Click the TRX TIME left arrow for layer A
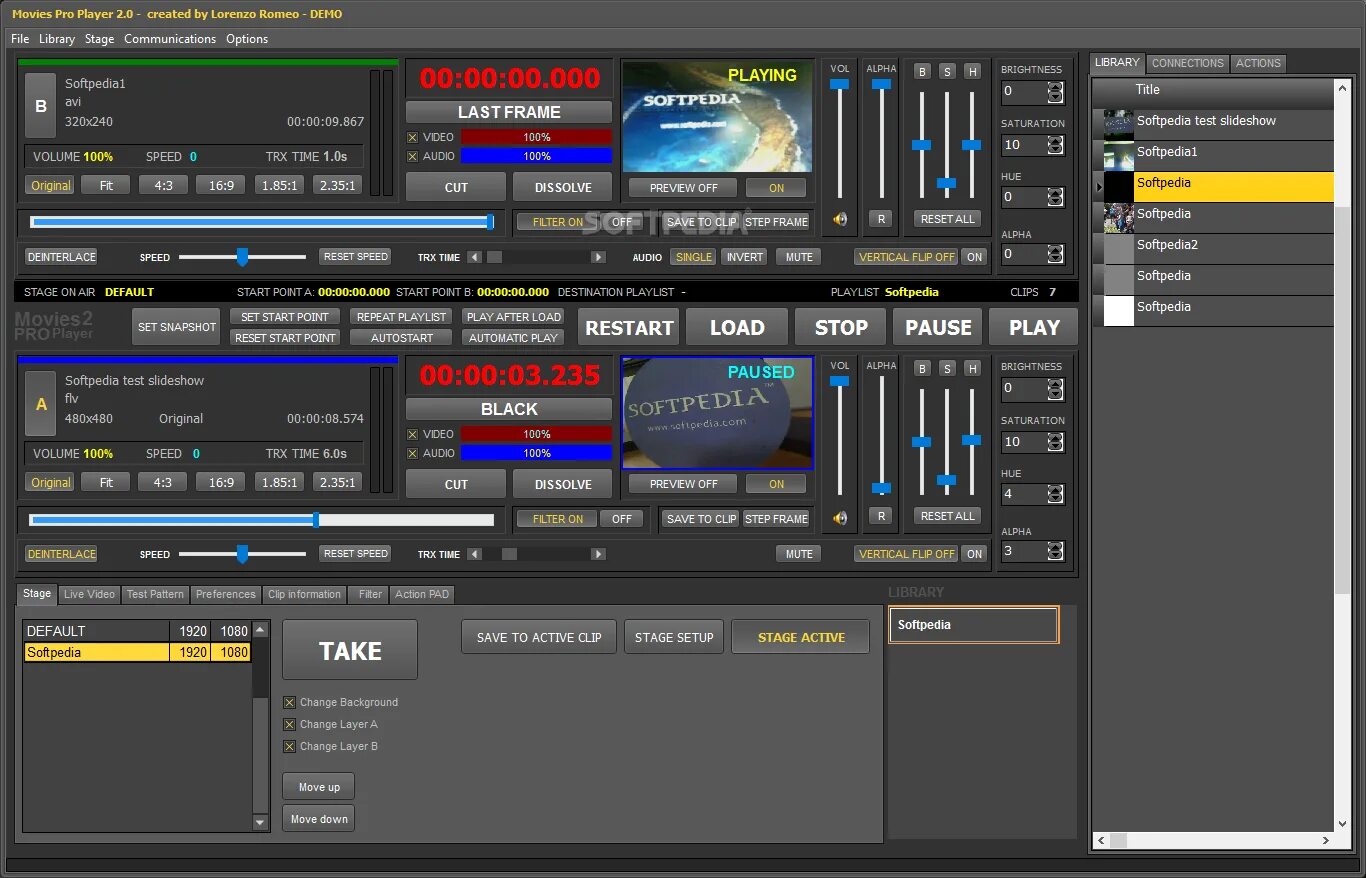This screenshot has width=1366, height=878. coord(474,554)
